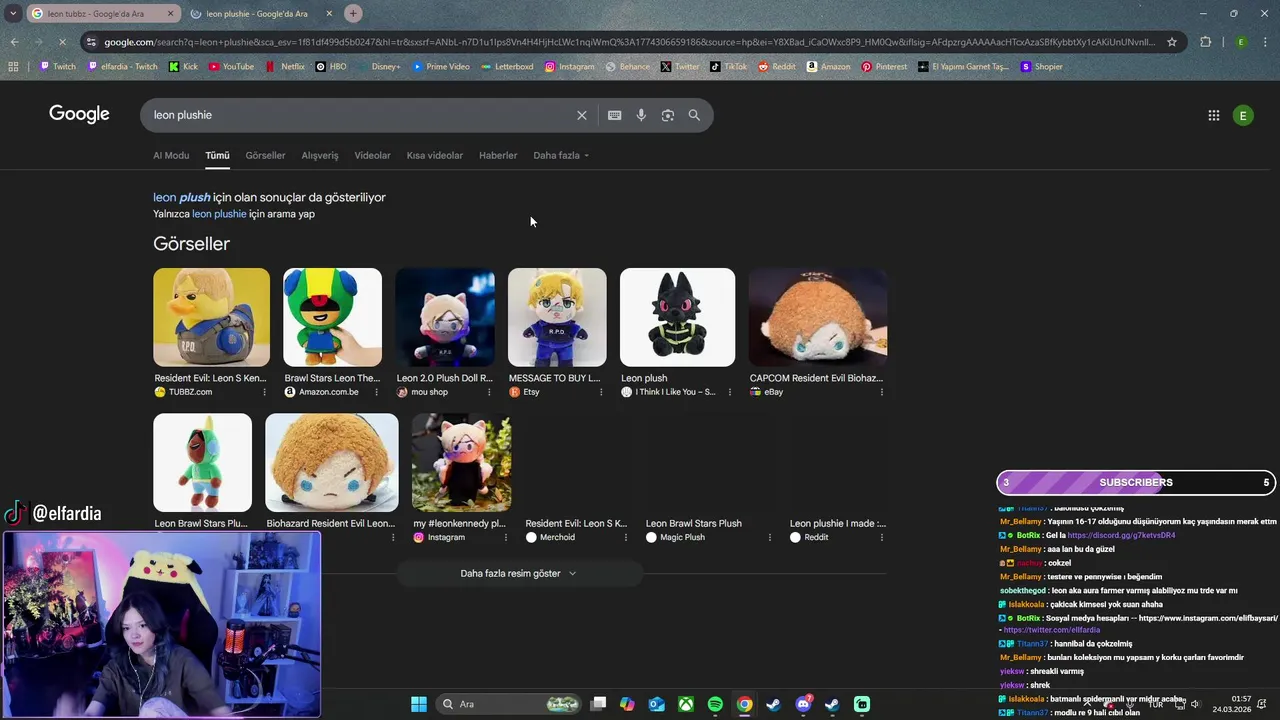Open the Netflix bookmark
Viewport: 1280px width, 720px height.
[x=285, y=67]
